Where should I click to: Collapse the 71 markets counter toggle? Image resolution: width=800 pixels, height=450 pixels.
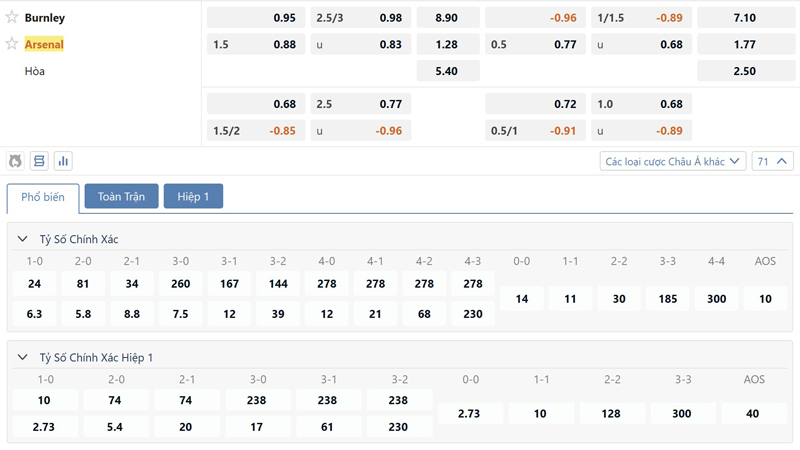tap(773, 161)
